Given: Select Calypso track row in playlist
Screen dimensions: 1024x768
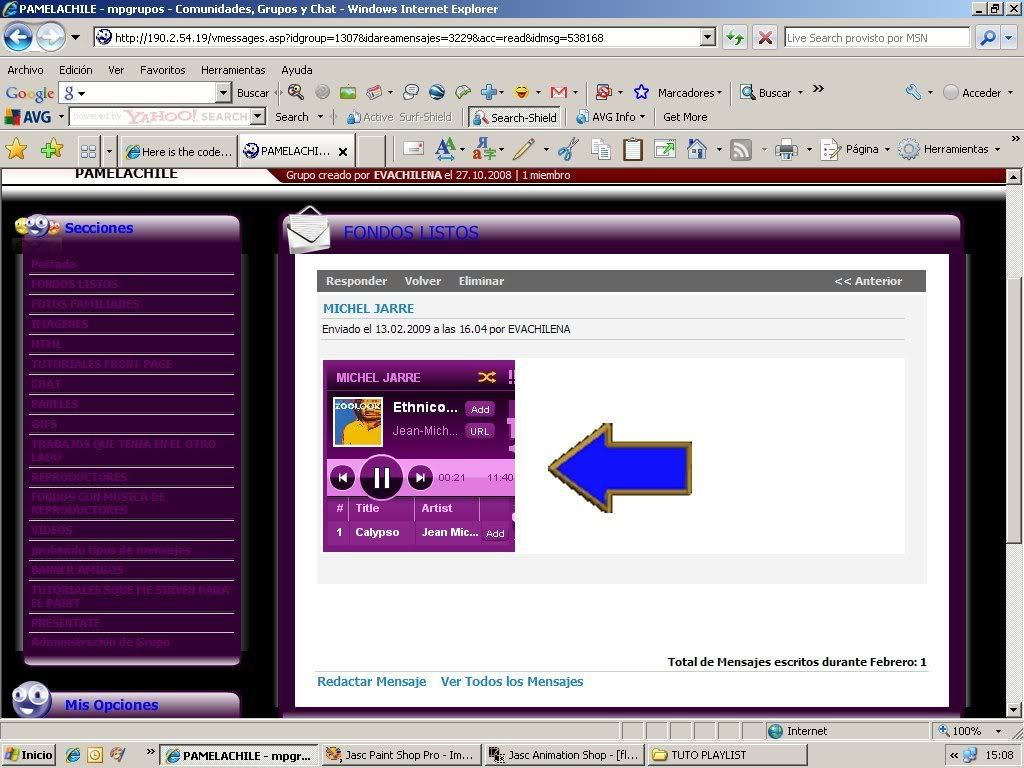Looking at the screenshot, I should point(419,532).
